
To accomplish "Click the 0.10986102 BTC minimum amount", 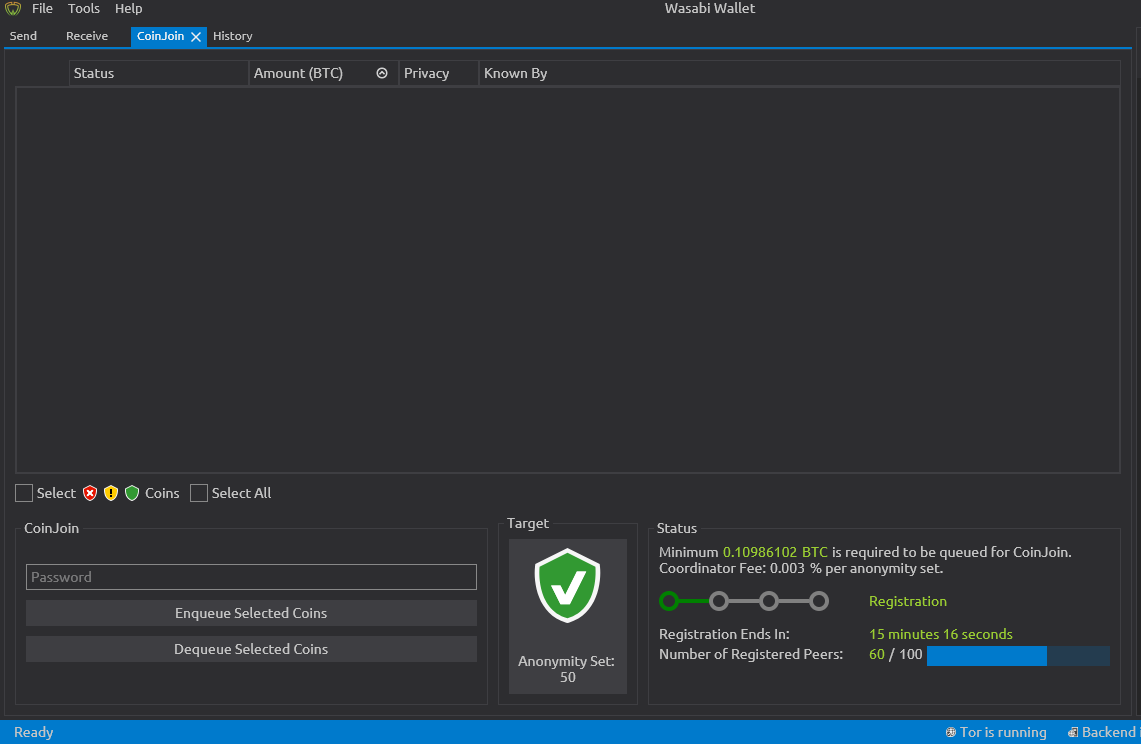I will pos(775,552).
